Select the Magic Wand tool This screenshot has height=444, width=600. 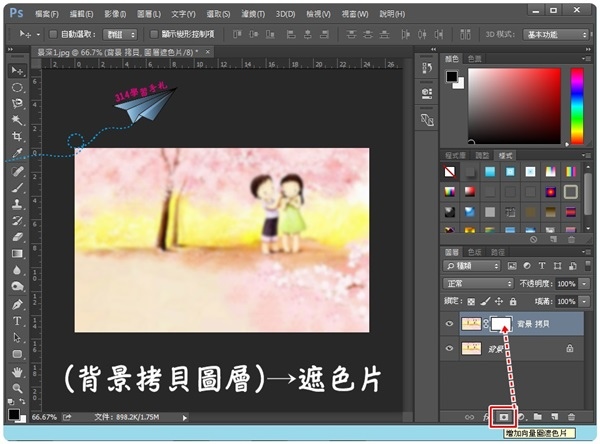click(x=17, y=120)
